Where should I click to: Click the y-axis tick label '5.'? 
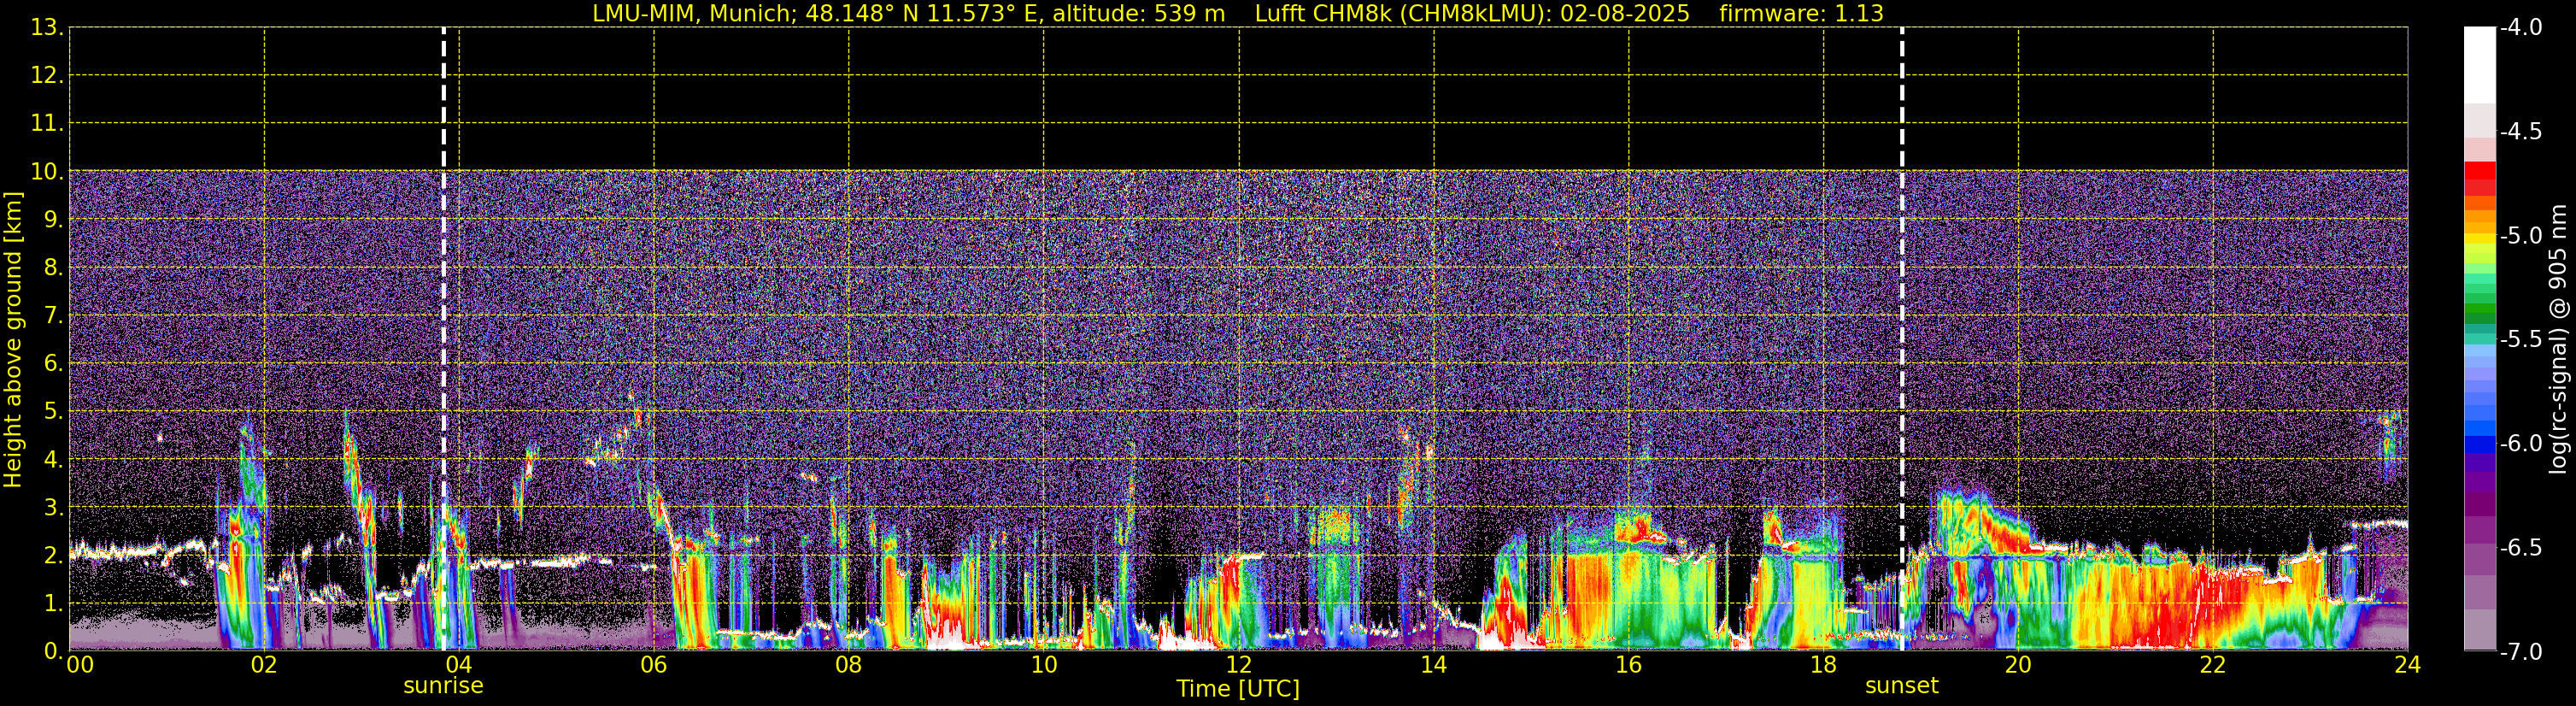[53, 411]
